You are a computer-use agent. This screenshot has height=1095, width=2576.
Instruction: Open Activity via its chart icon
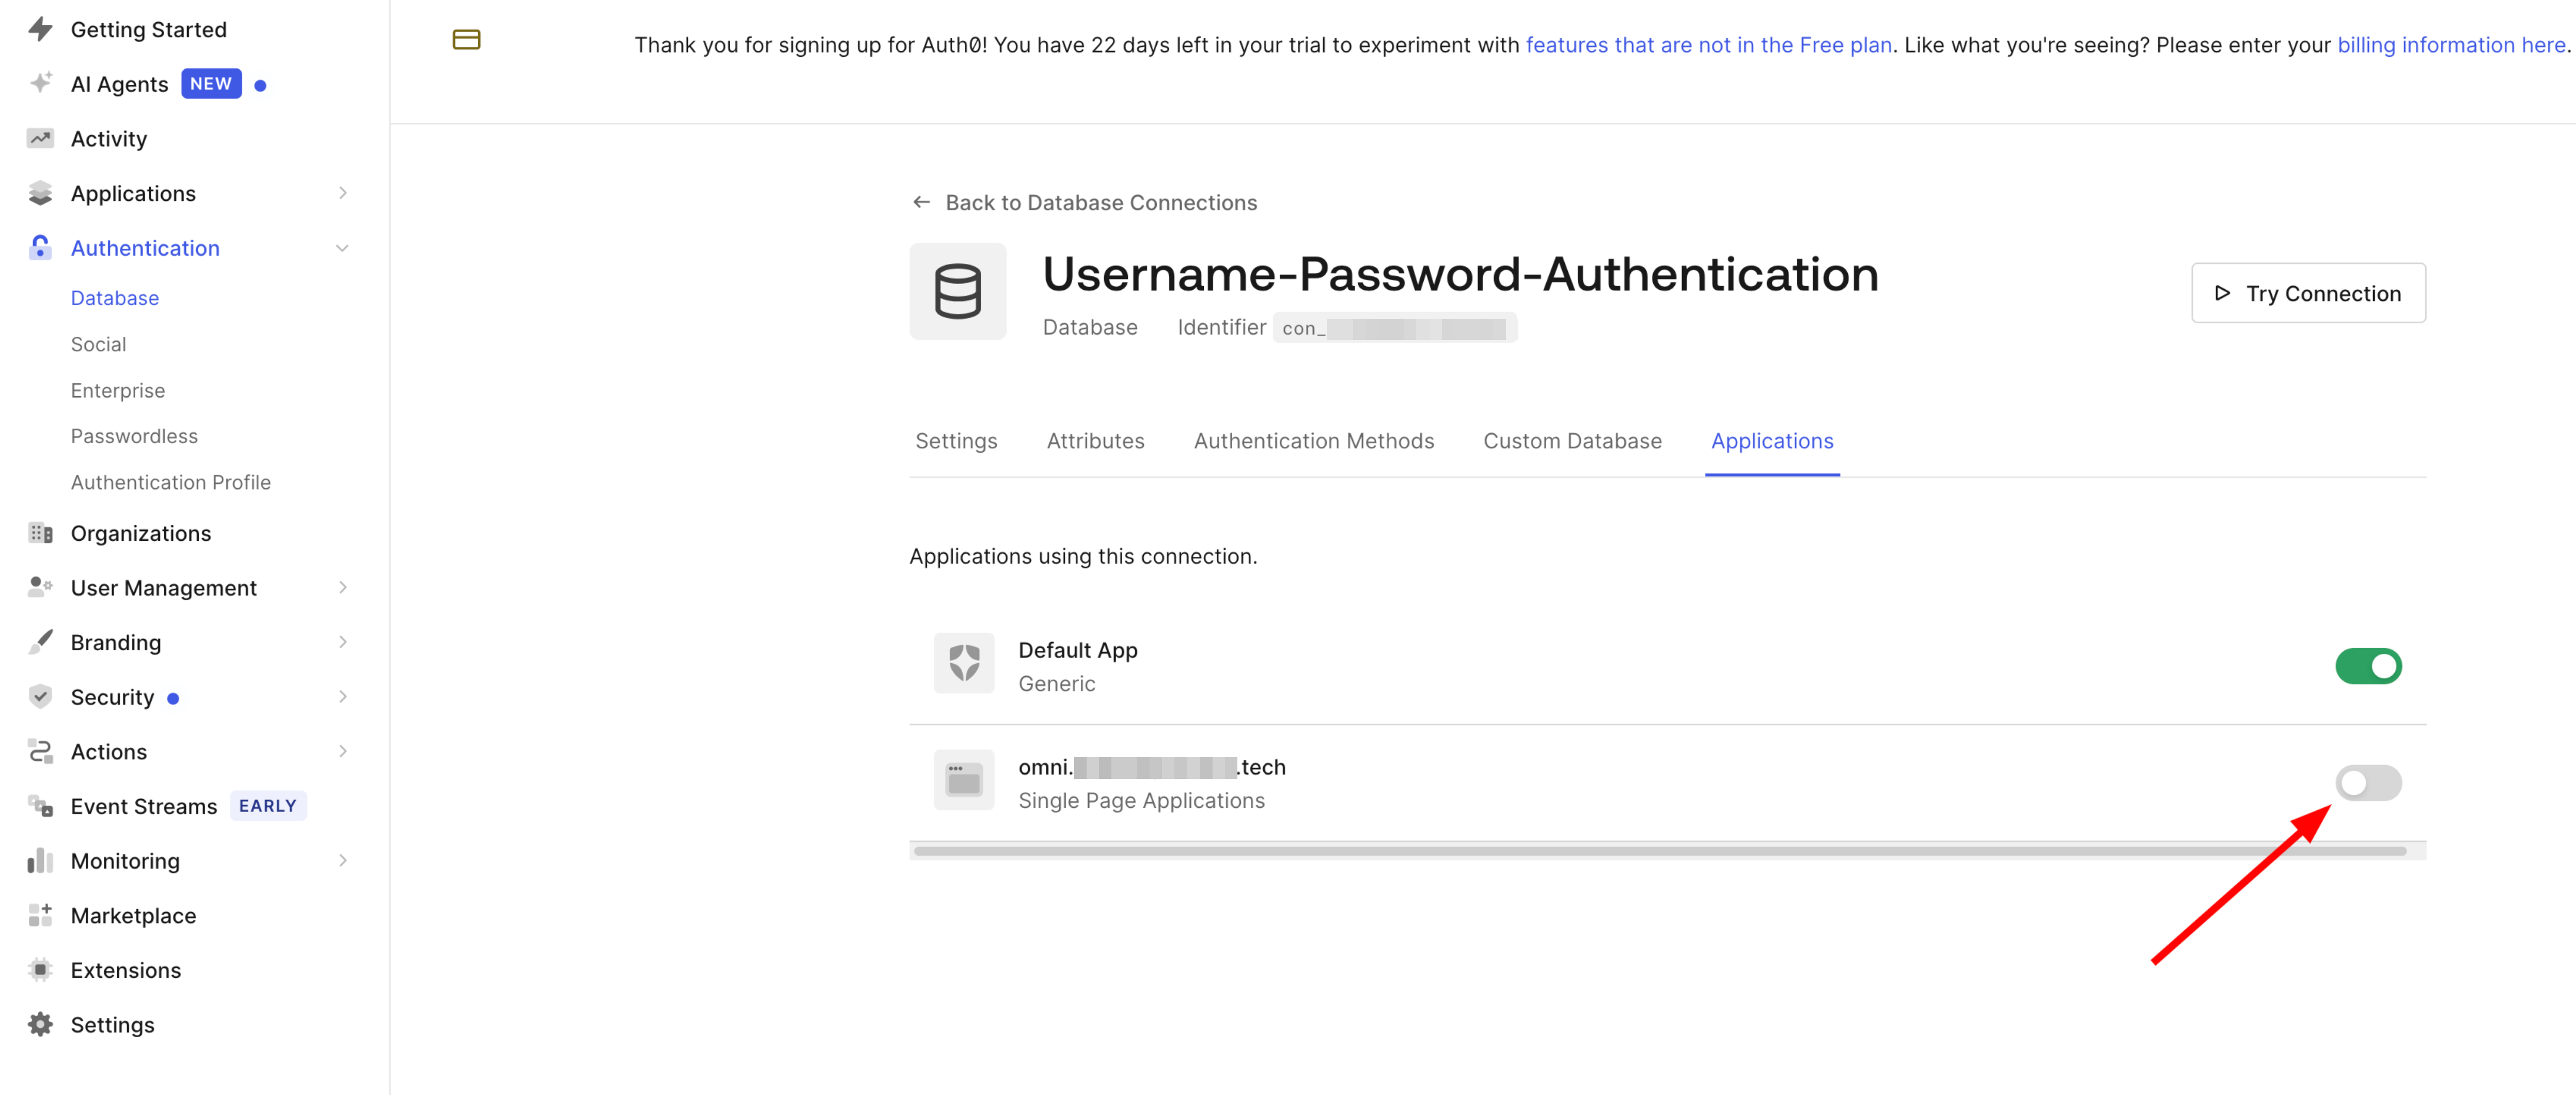click(x=40, y=138)
